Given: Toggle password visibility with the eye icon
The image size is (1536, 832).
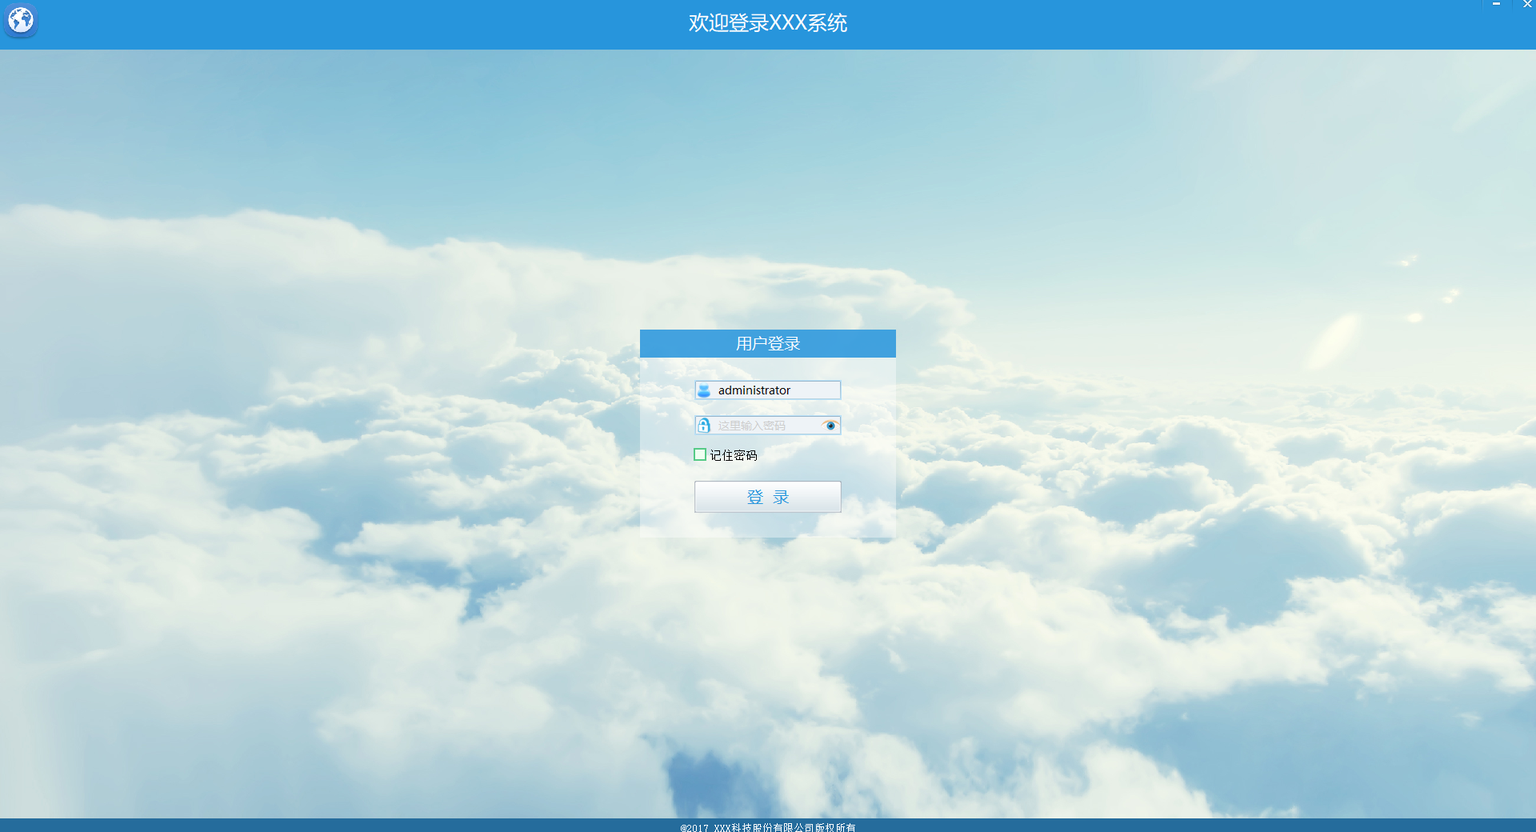Looking at the screenshot, I should [x=830, y=425].
